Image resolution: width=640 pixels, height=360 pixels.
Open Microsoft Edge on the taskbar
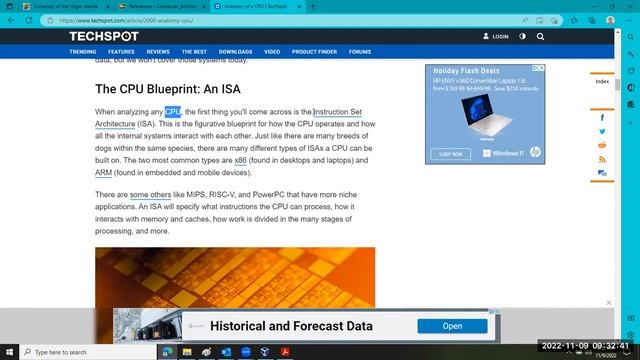pos(167,352)
